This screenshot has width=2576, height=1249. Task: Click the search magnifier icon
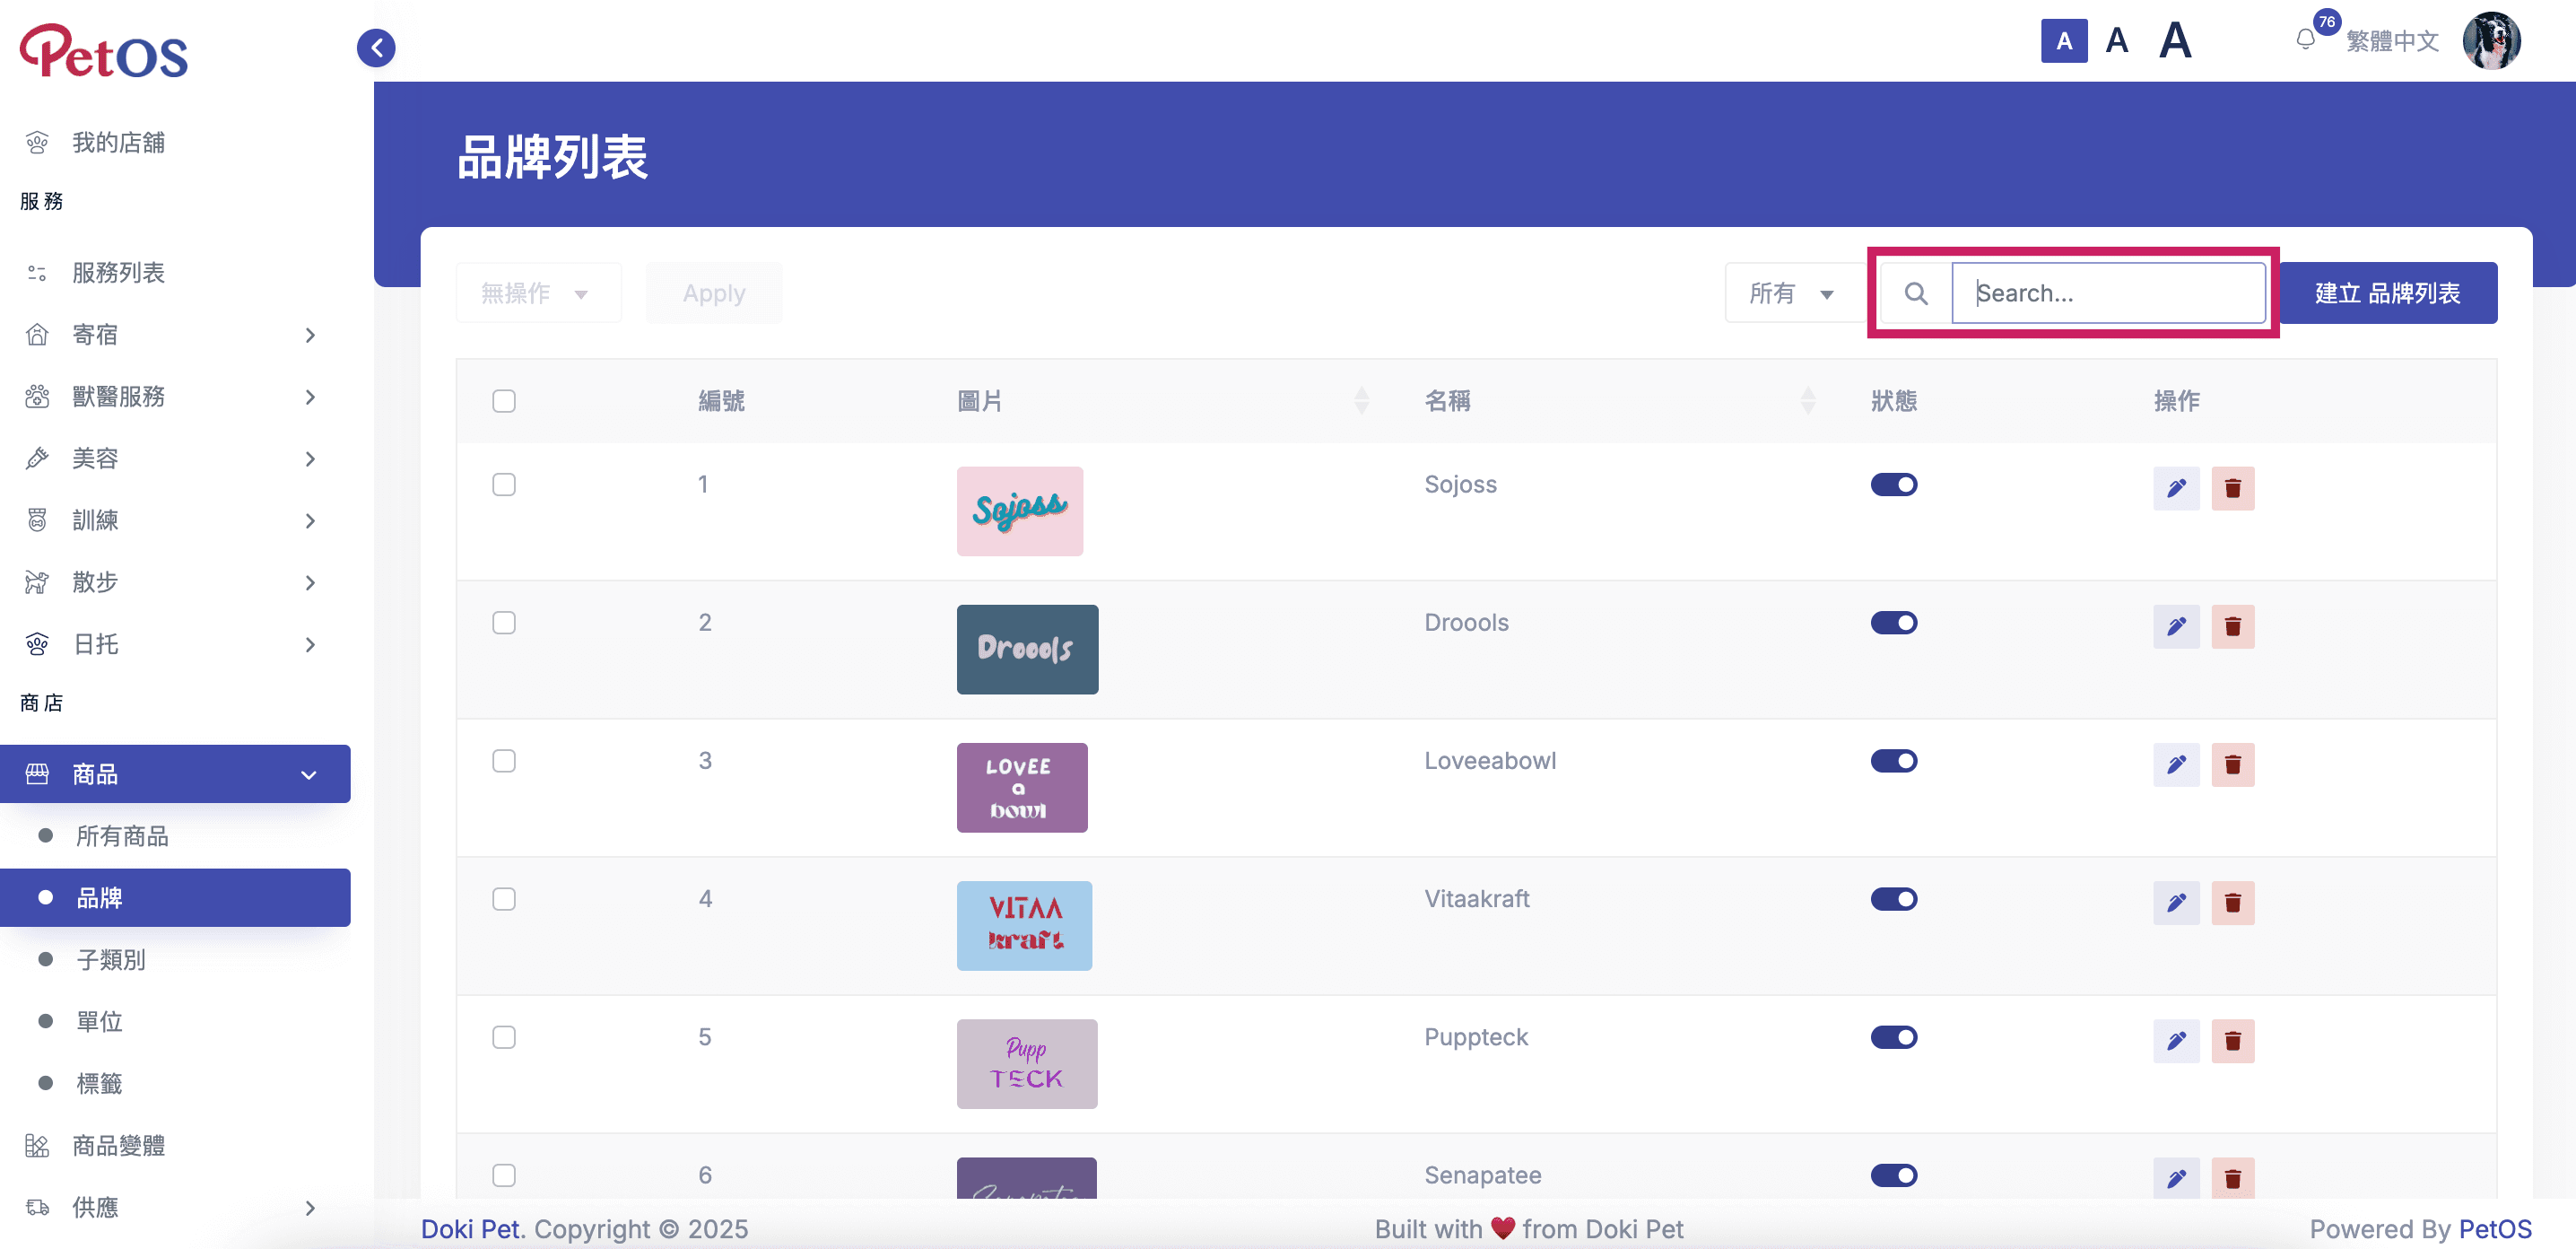1915,293
